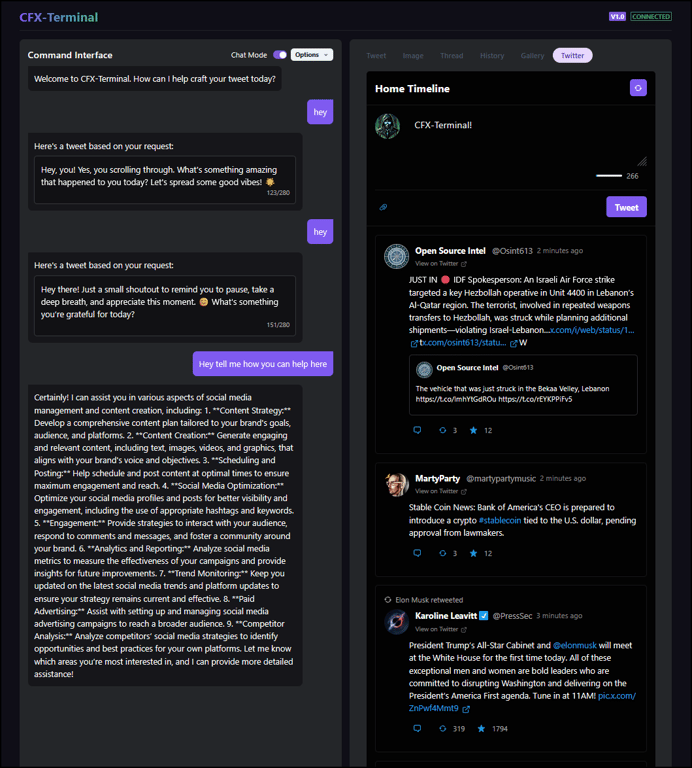Screen dimensions: 692x768
Task: Select the Thread tab
Action: tap(452, 56)
